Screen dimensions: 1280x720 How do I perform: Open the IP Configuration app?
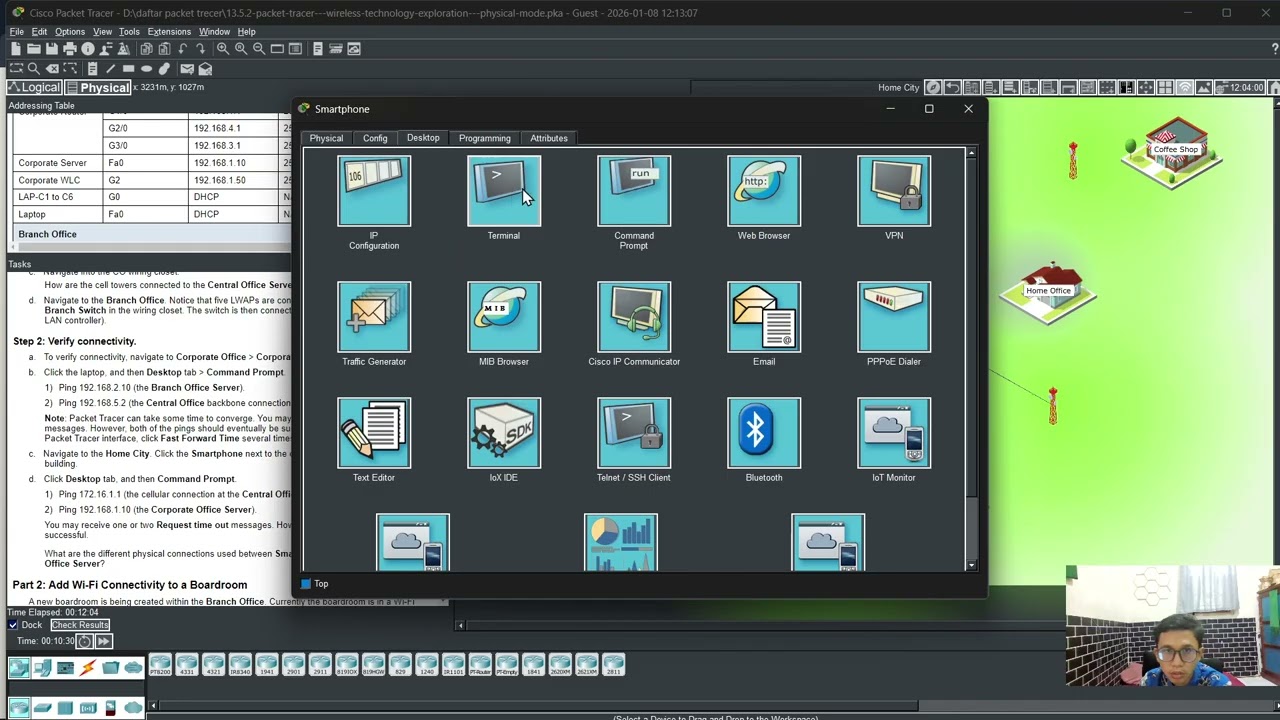pos(374,191)
